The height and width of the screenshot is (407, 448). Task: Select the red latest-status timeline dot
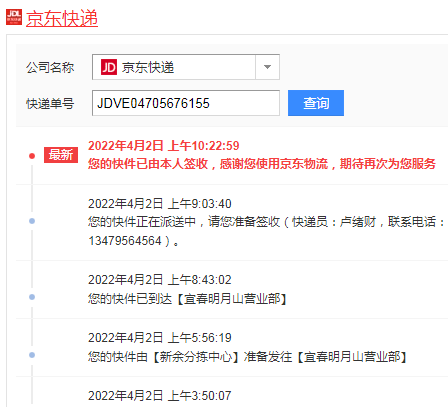(x=32, y=156)
